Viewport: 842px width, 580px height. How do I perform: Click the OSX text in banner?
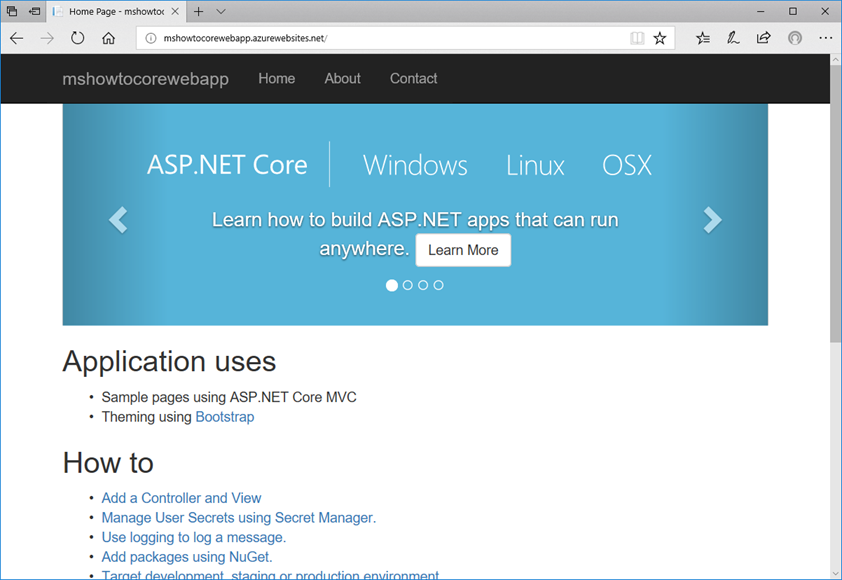(627, 165)
